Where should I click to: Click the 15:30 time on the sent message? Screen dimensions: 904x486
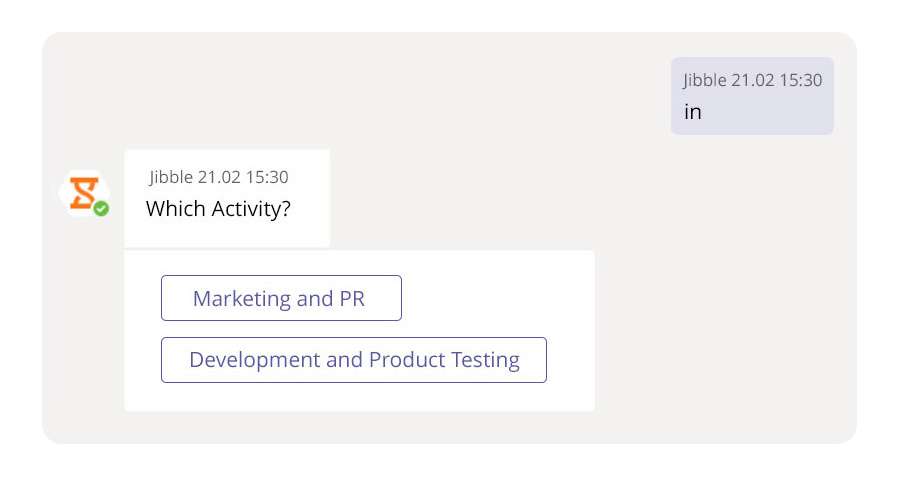pyautogui.click(x=800, y=80)
